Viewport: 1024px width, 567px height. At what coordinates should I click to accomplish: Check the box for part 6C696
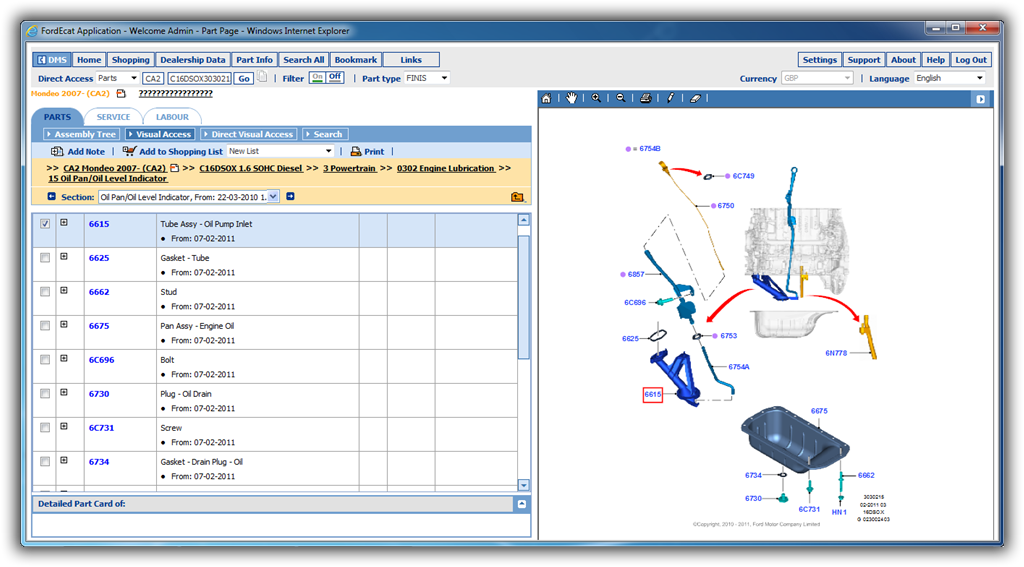pos(45,359)
